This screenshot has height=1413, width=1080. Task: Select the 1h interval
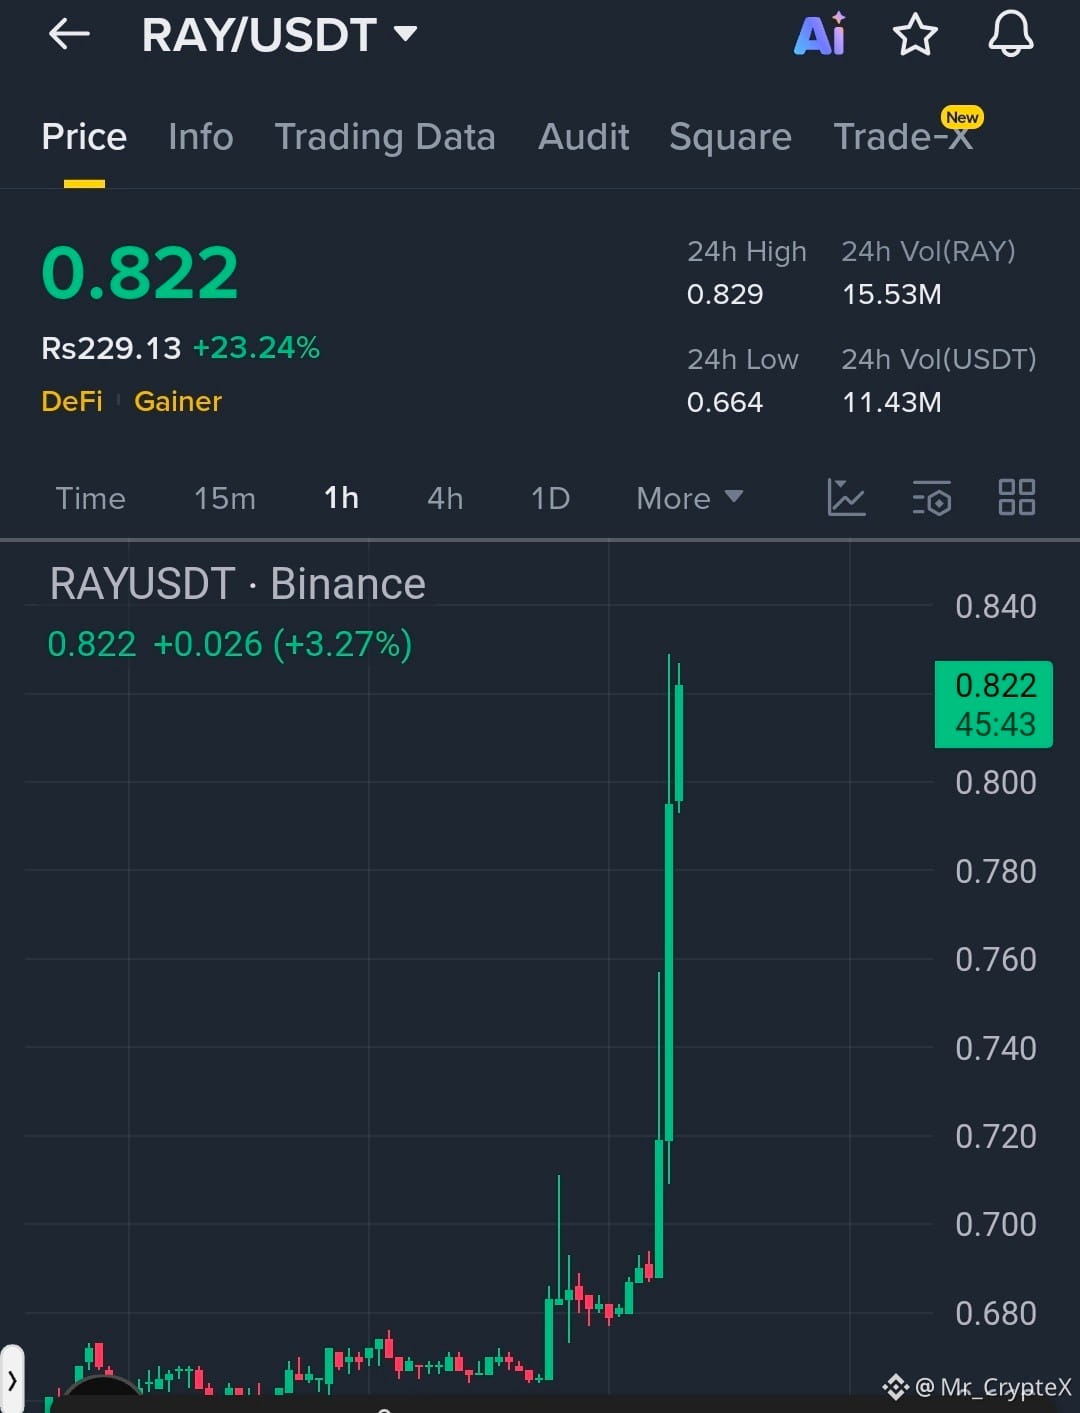coord(341,498)
